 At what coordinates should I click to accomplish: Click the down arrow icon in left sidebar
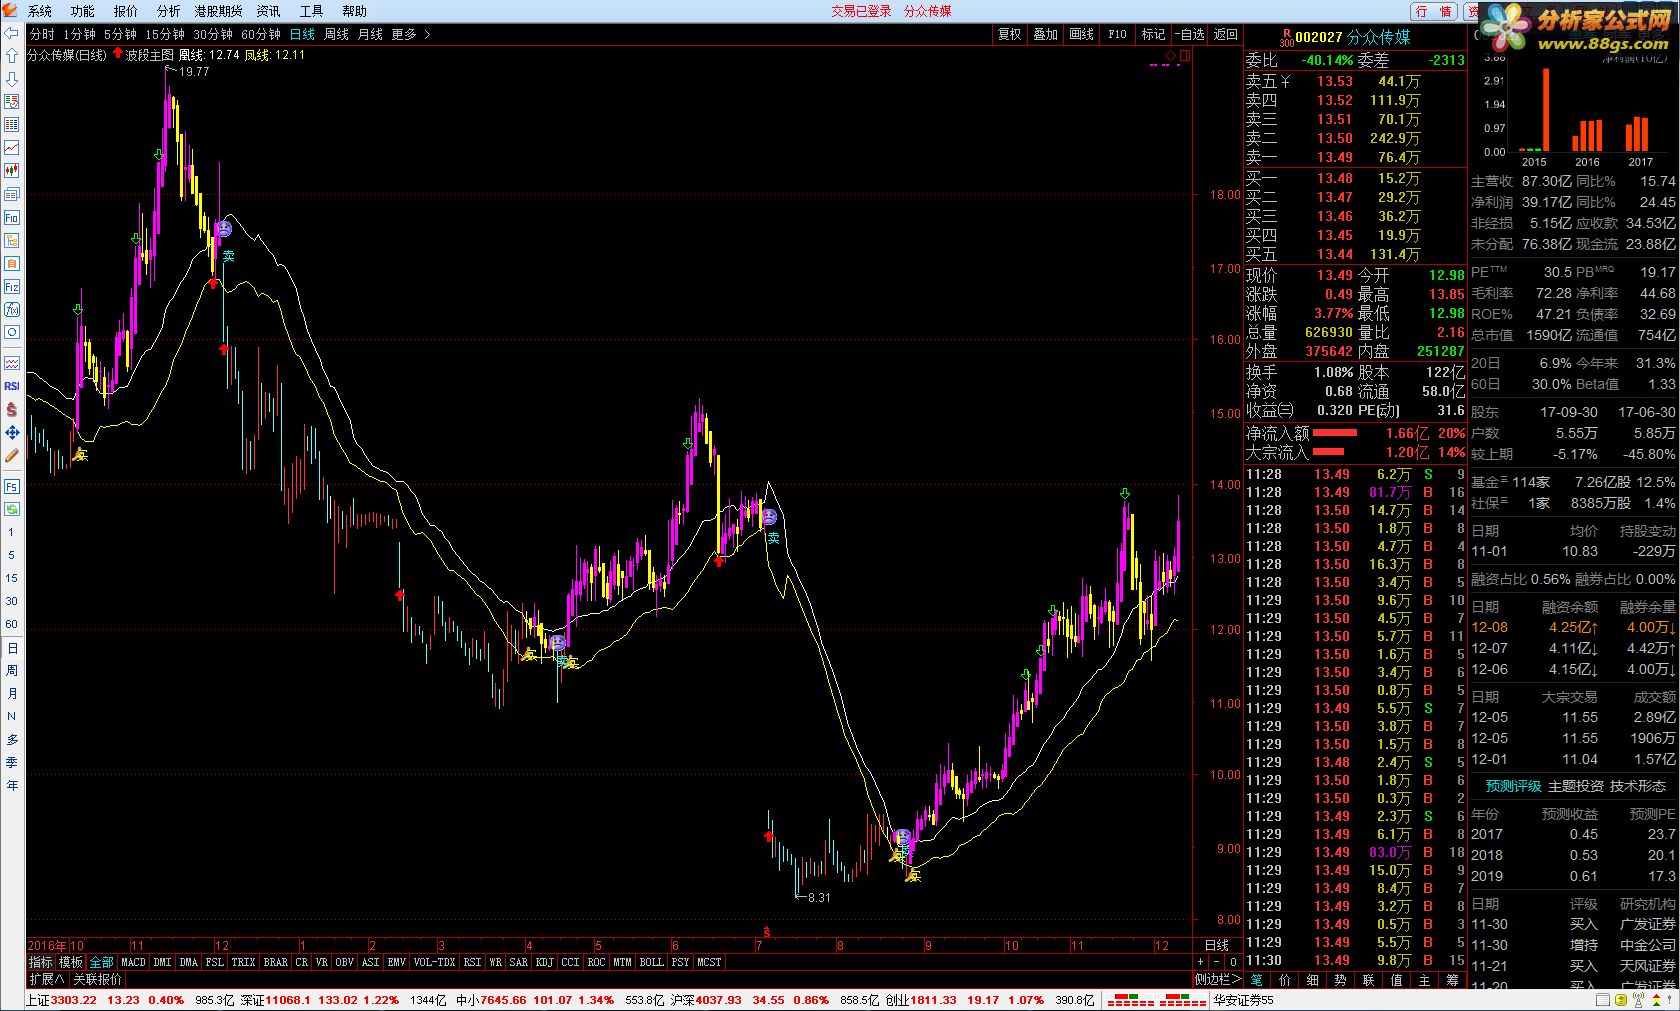pyautogui.click(x=12, y=79)
